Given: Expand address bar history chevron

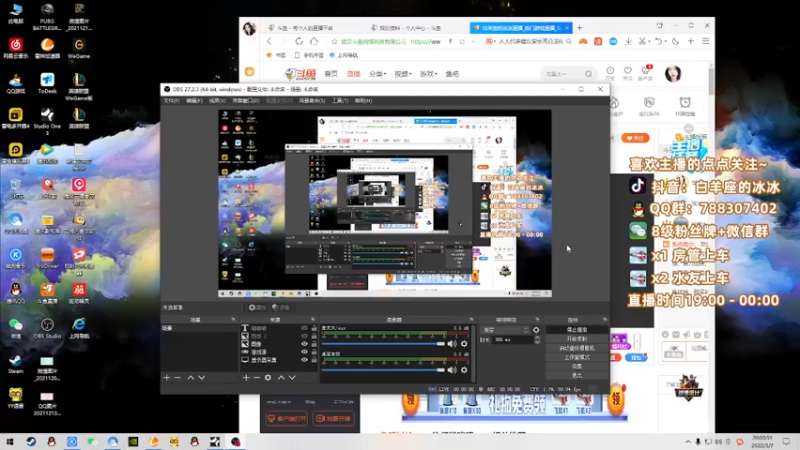Looking at the screenshot, I should pyautogui.click(x=473, y=41).
